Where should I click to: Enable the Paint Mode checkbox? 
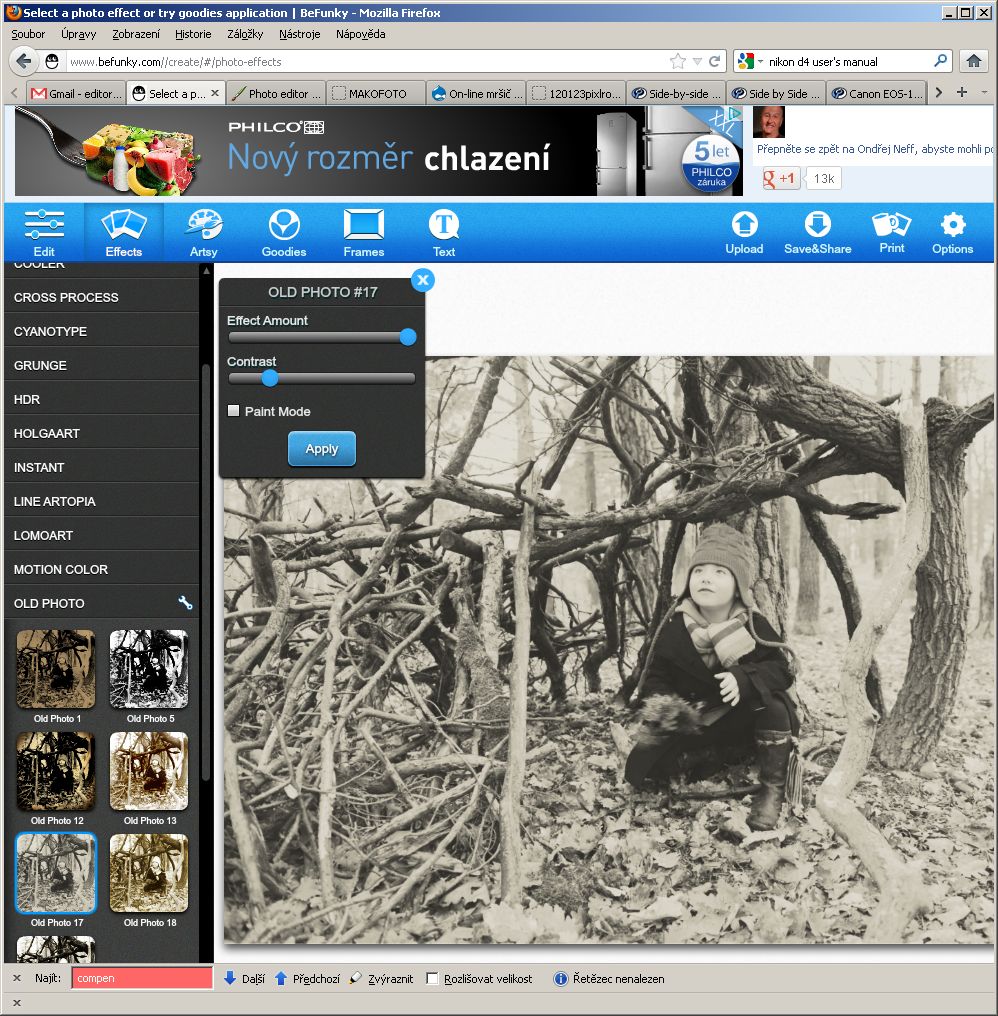pos(234,411)
